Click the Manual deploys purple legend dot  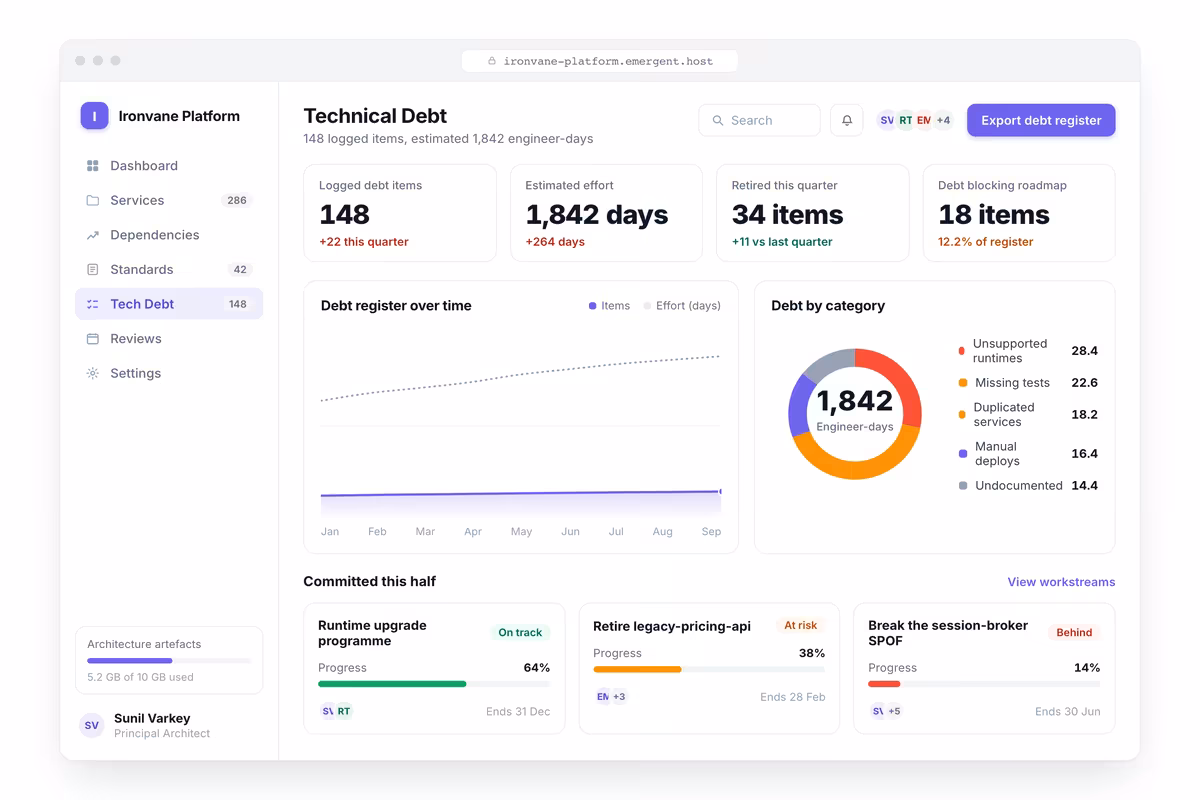coord(963,454)
